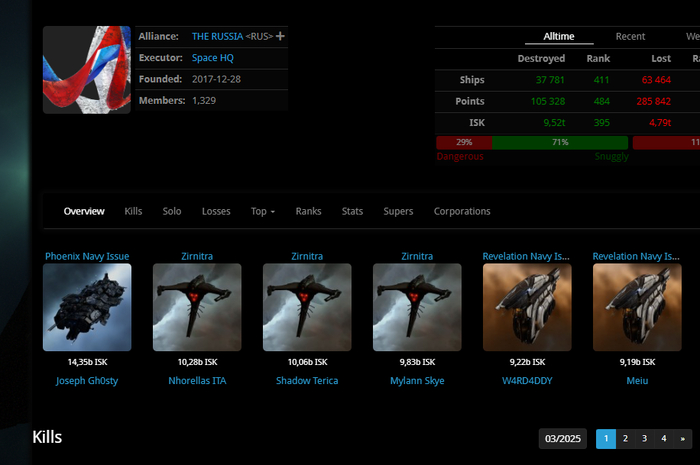Switch to the Losses tab
The height and width of the screenshot is (465, 700).
point(216,212)
